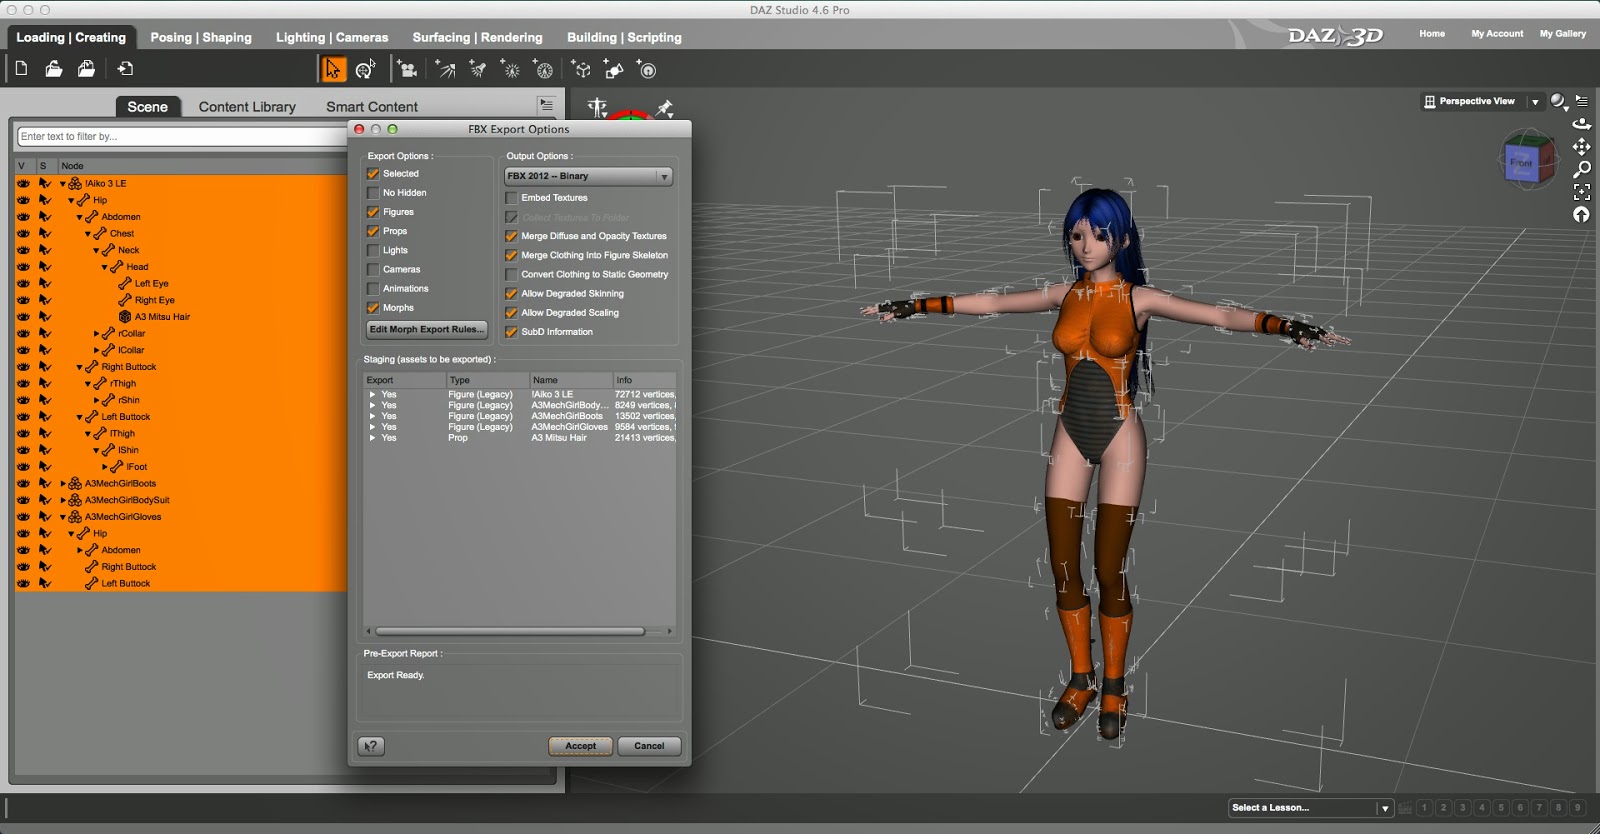
Task: Click the create new torus/ring primitive icon
Action: [647, 69]
